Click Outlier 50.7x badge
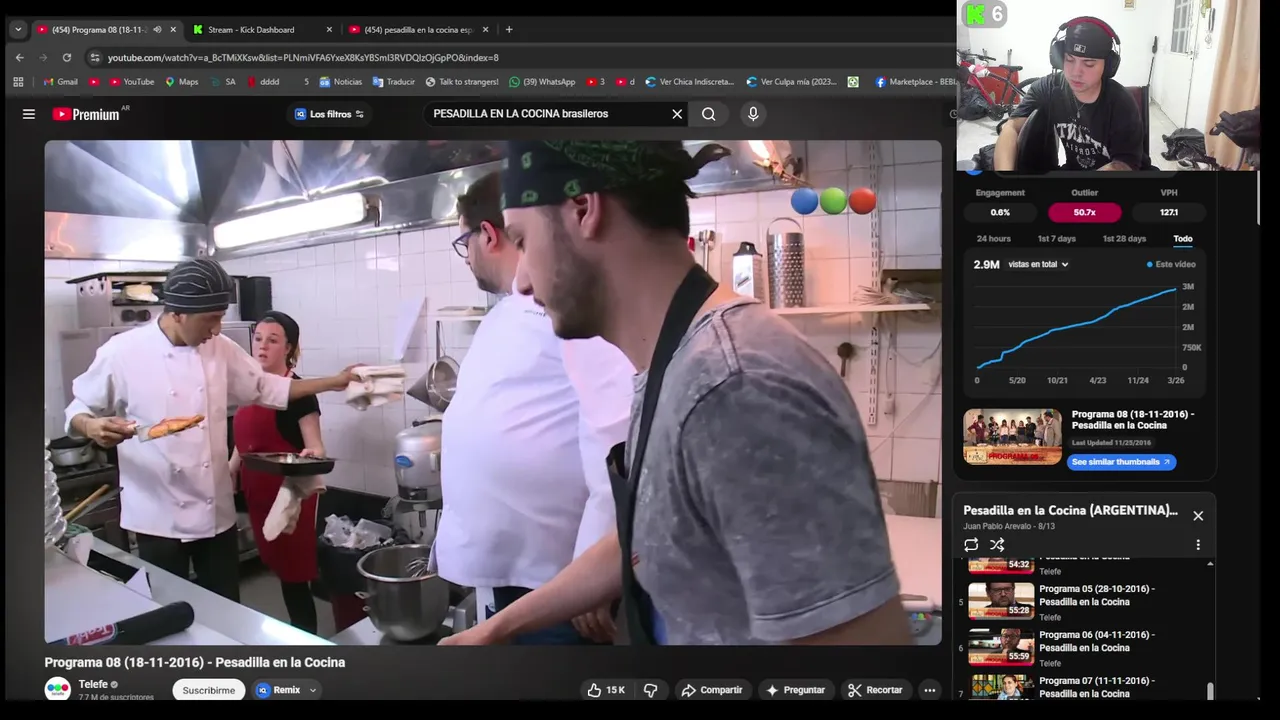Screen dimensions: 1280x720 1085,212
